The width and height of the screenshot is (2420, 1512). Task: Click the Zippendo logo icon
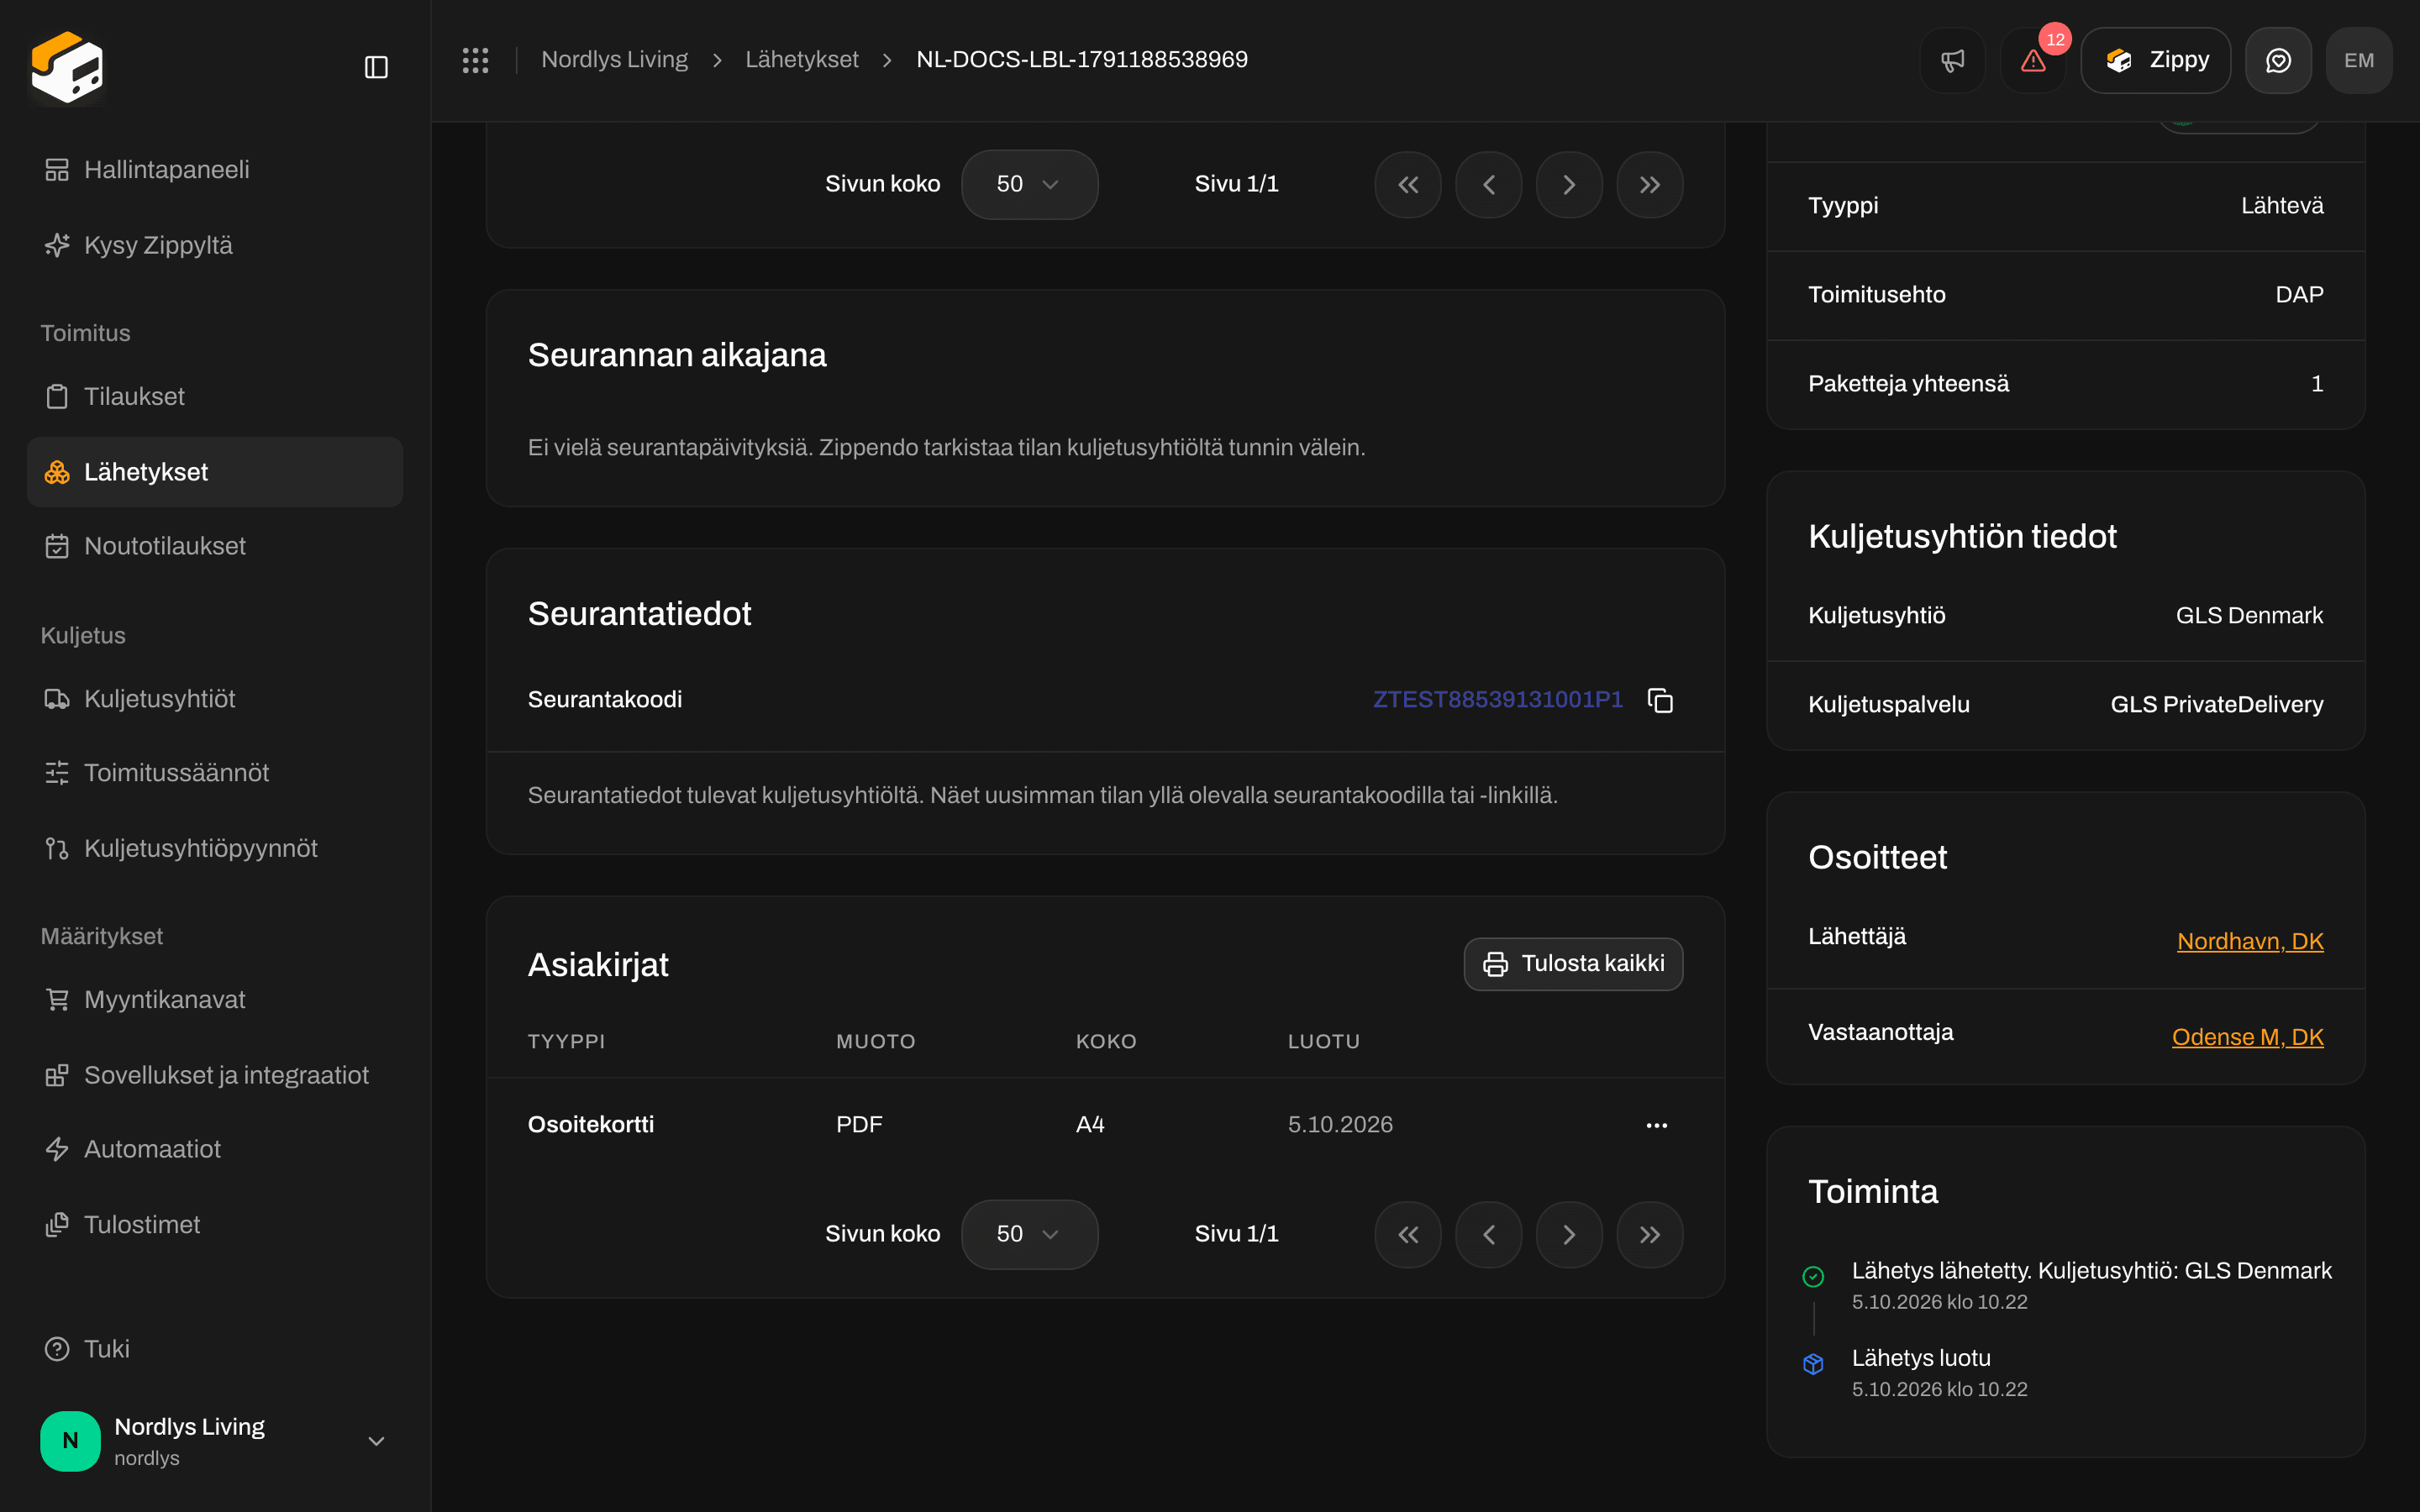coord(67,66)
